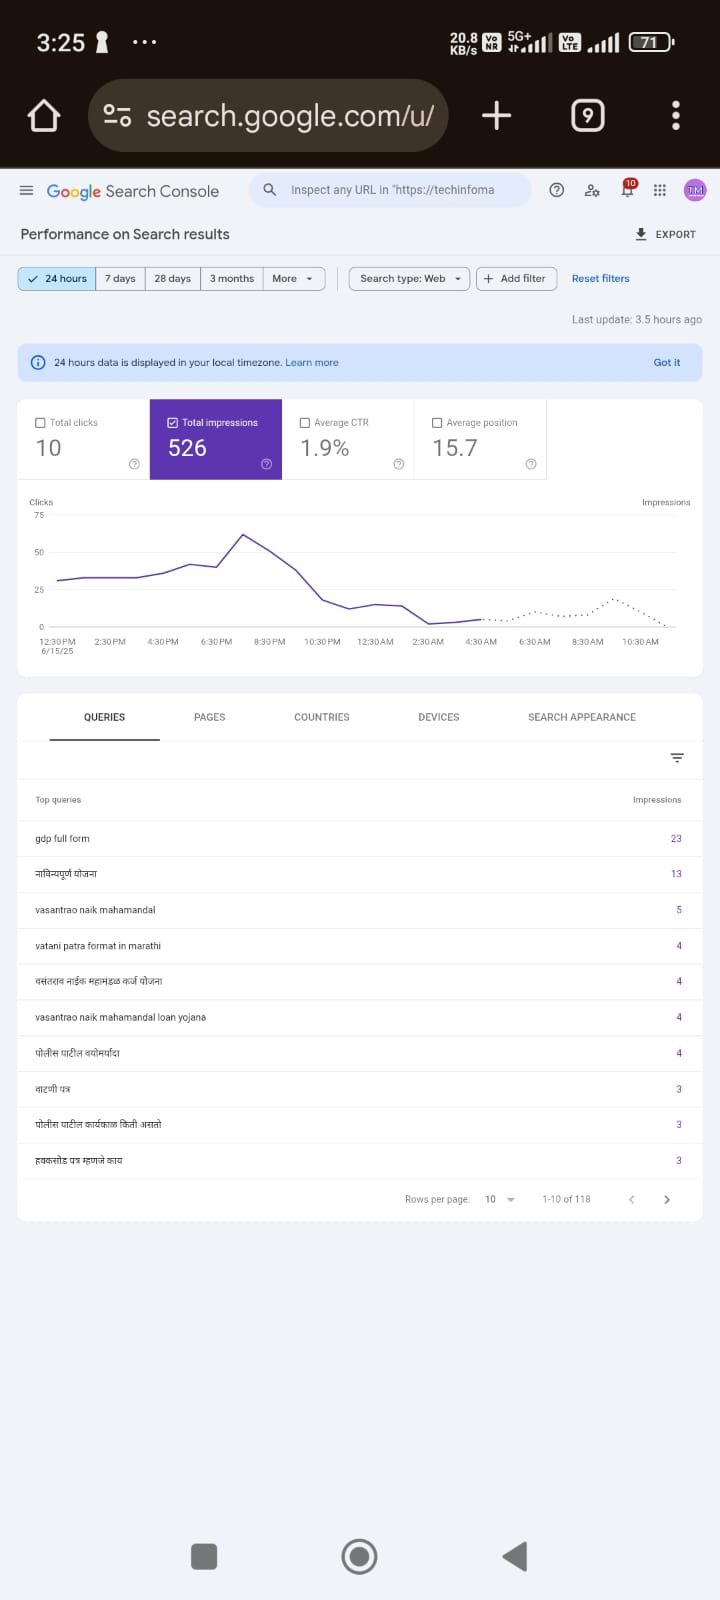This screenshot has height=1600, width=720.
Task: Click the Add filter button
Action: (x=516, y=279)
